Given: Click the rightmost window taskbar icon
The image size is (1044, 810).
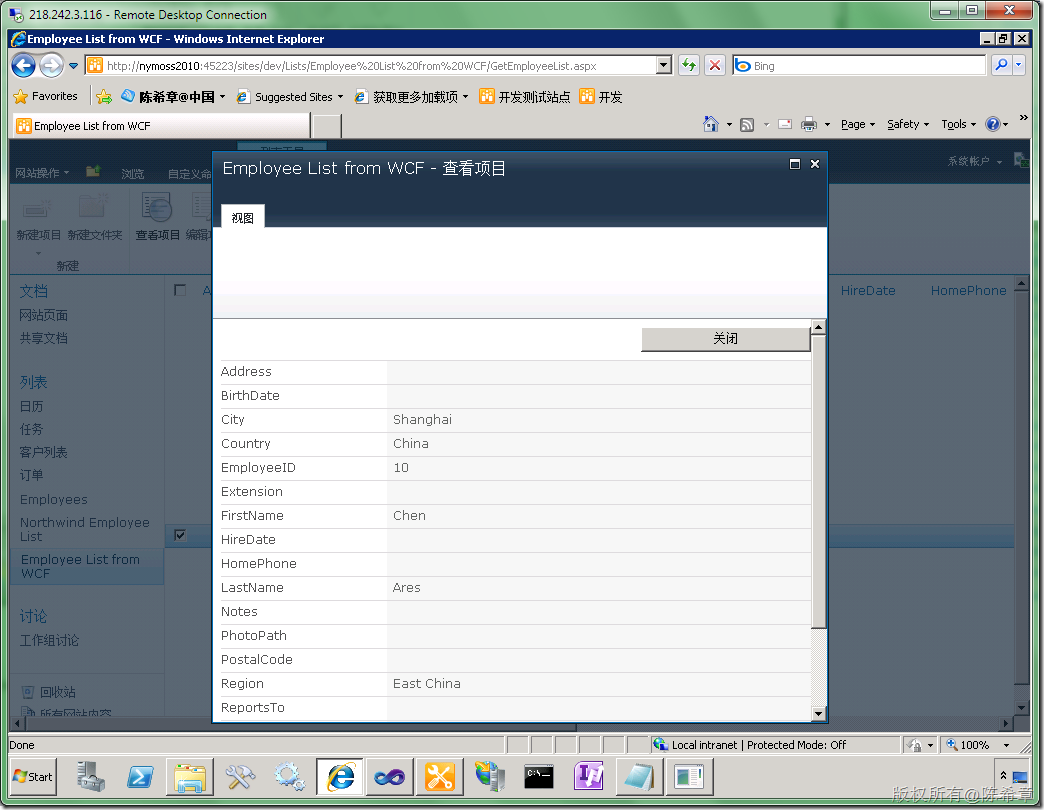Looking at the screenshot, I should tap(689, 777).
